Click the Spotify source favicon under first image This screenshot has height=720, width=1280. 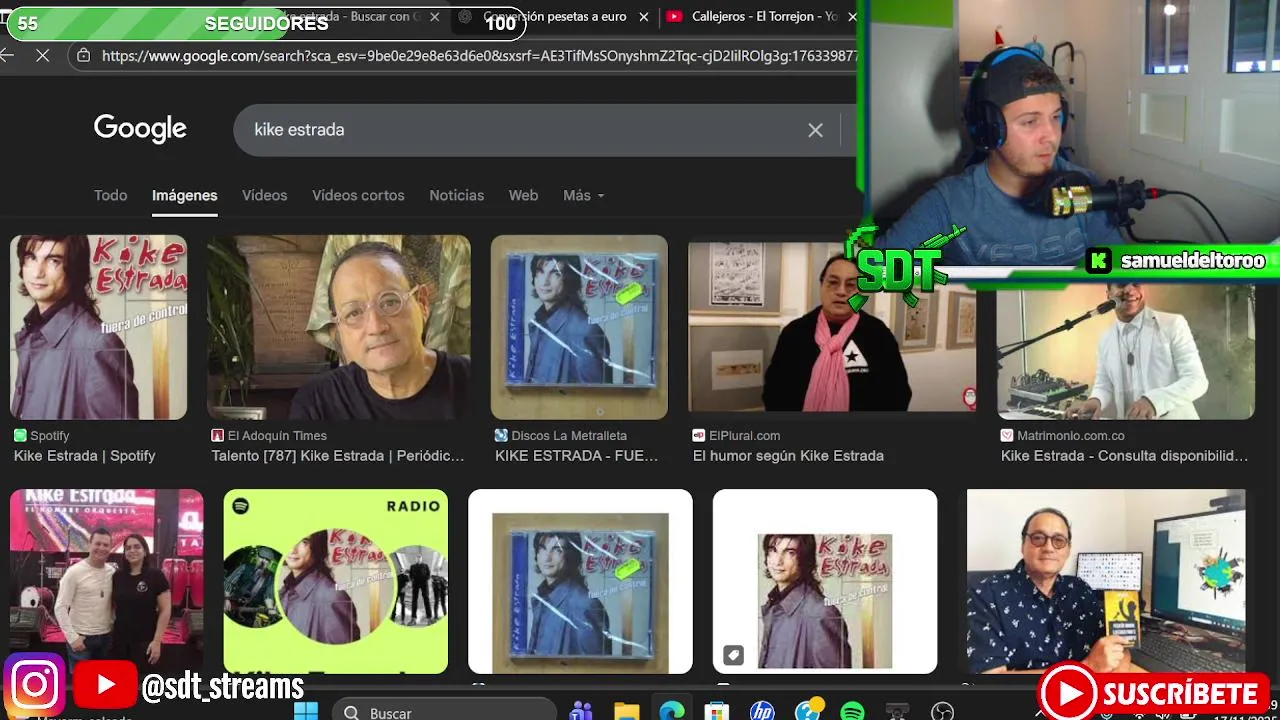point(20,436)
